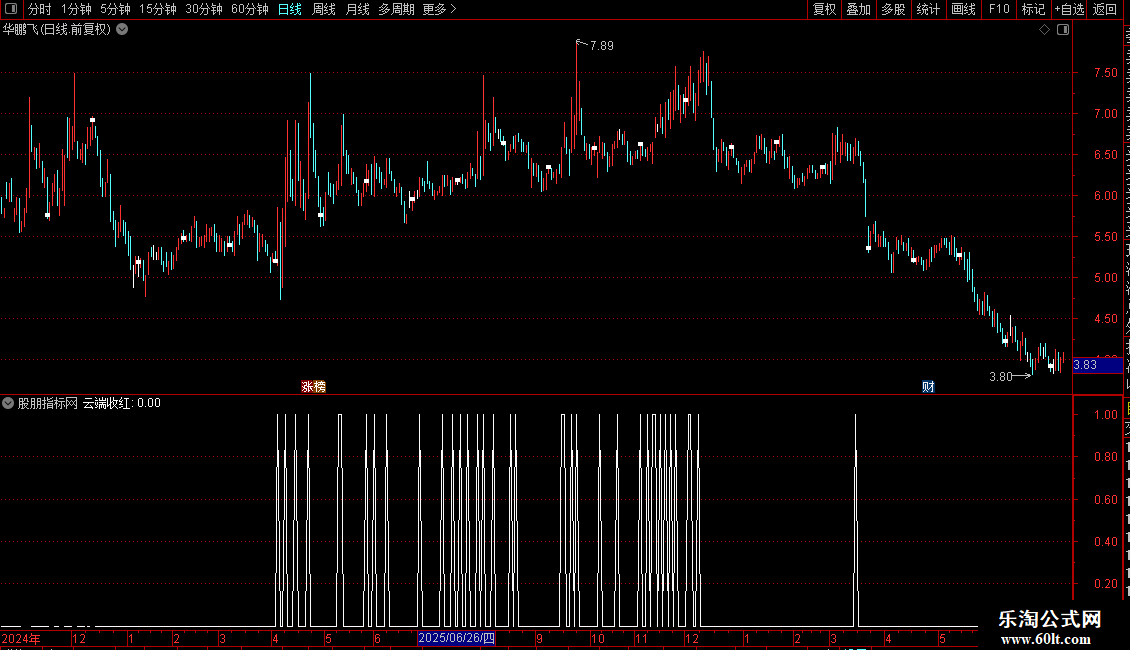
Task: Switch to the 分时 intraday view
Action: [x=40, y=9]
